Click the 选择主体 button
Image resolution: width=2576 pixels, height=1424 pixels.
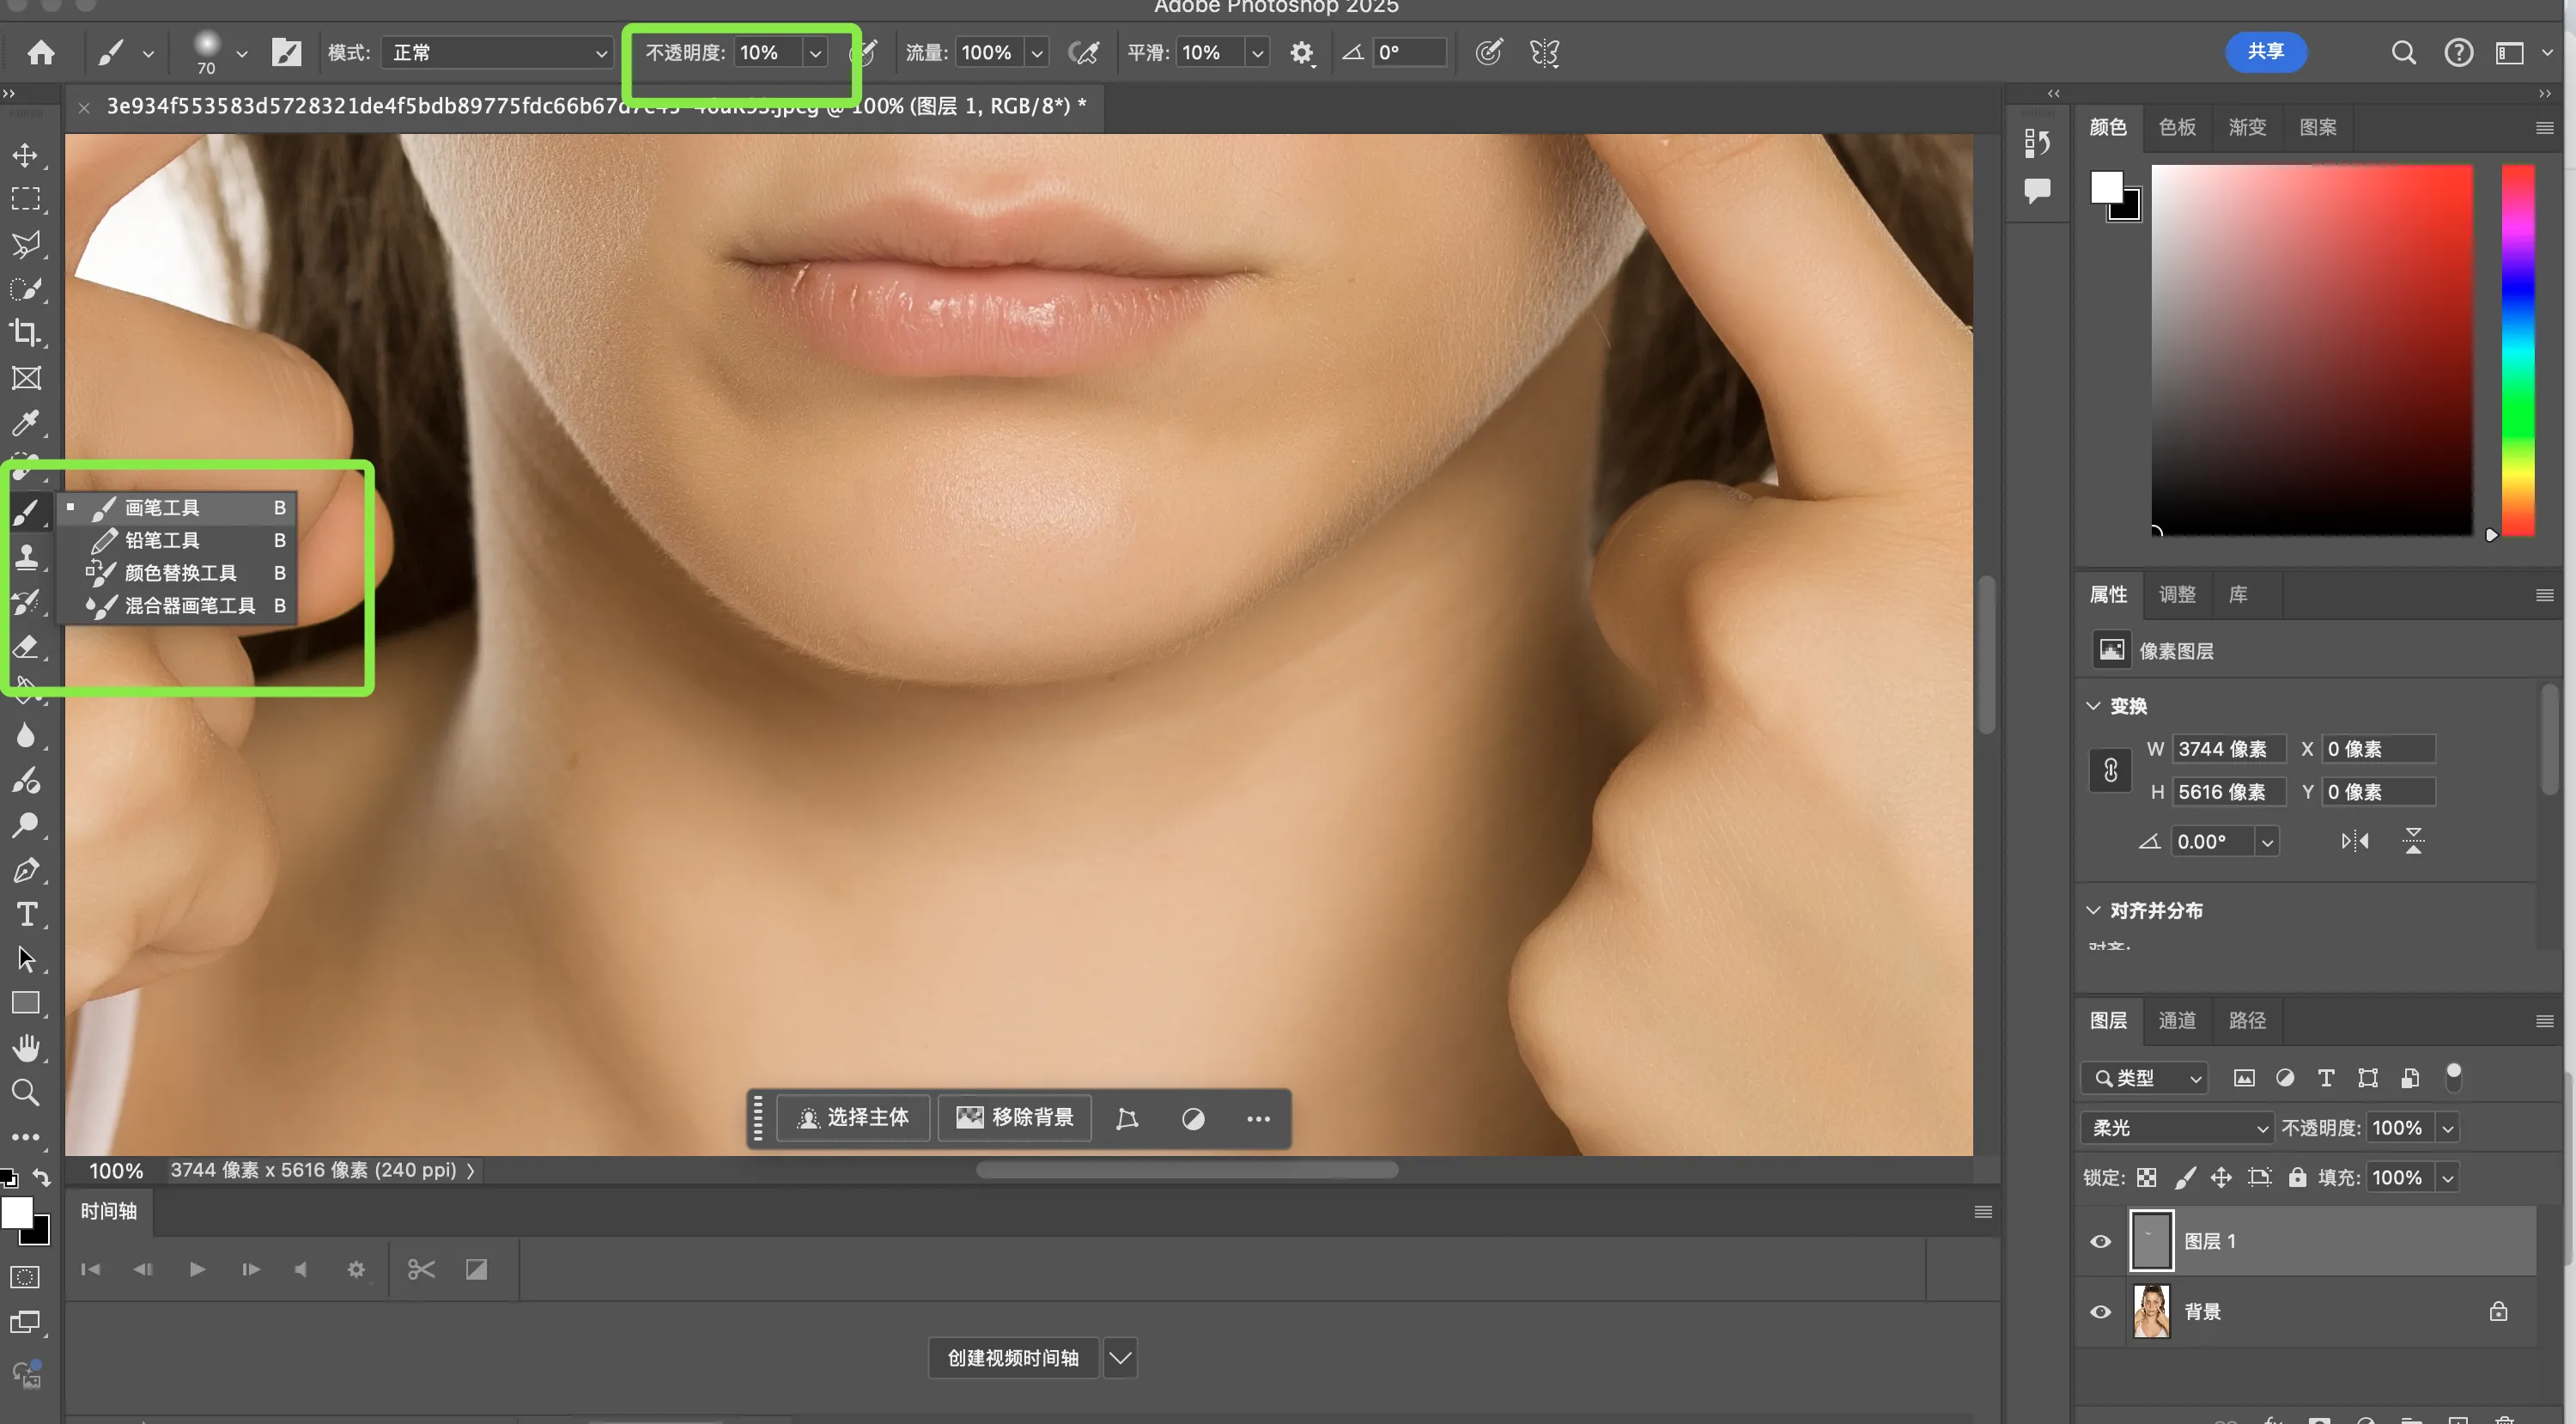[853, 1117]
